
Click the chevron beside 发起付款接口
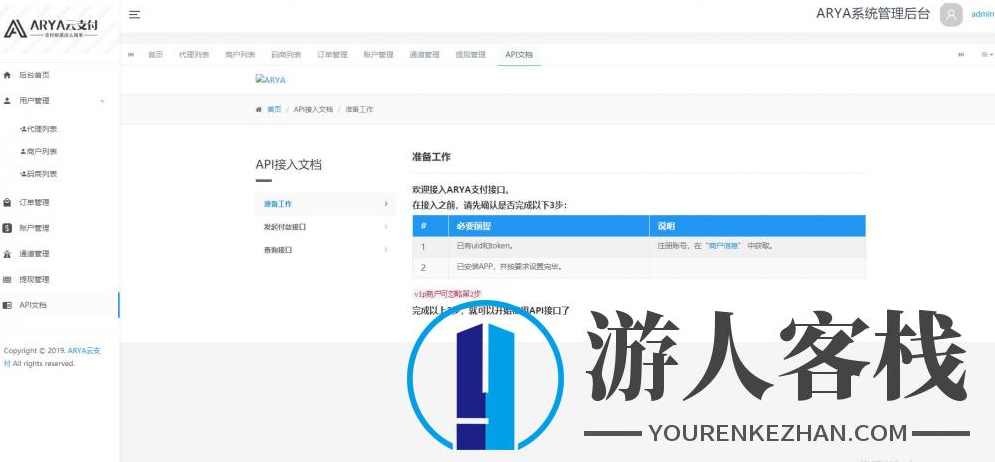[x=386, y=227]
